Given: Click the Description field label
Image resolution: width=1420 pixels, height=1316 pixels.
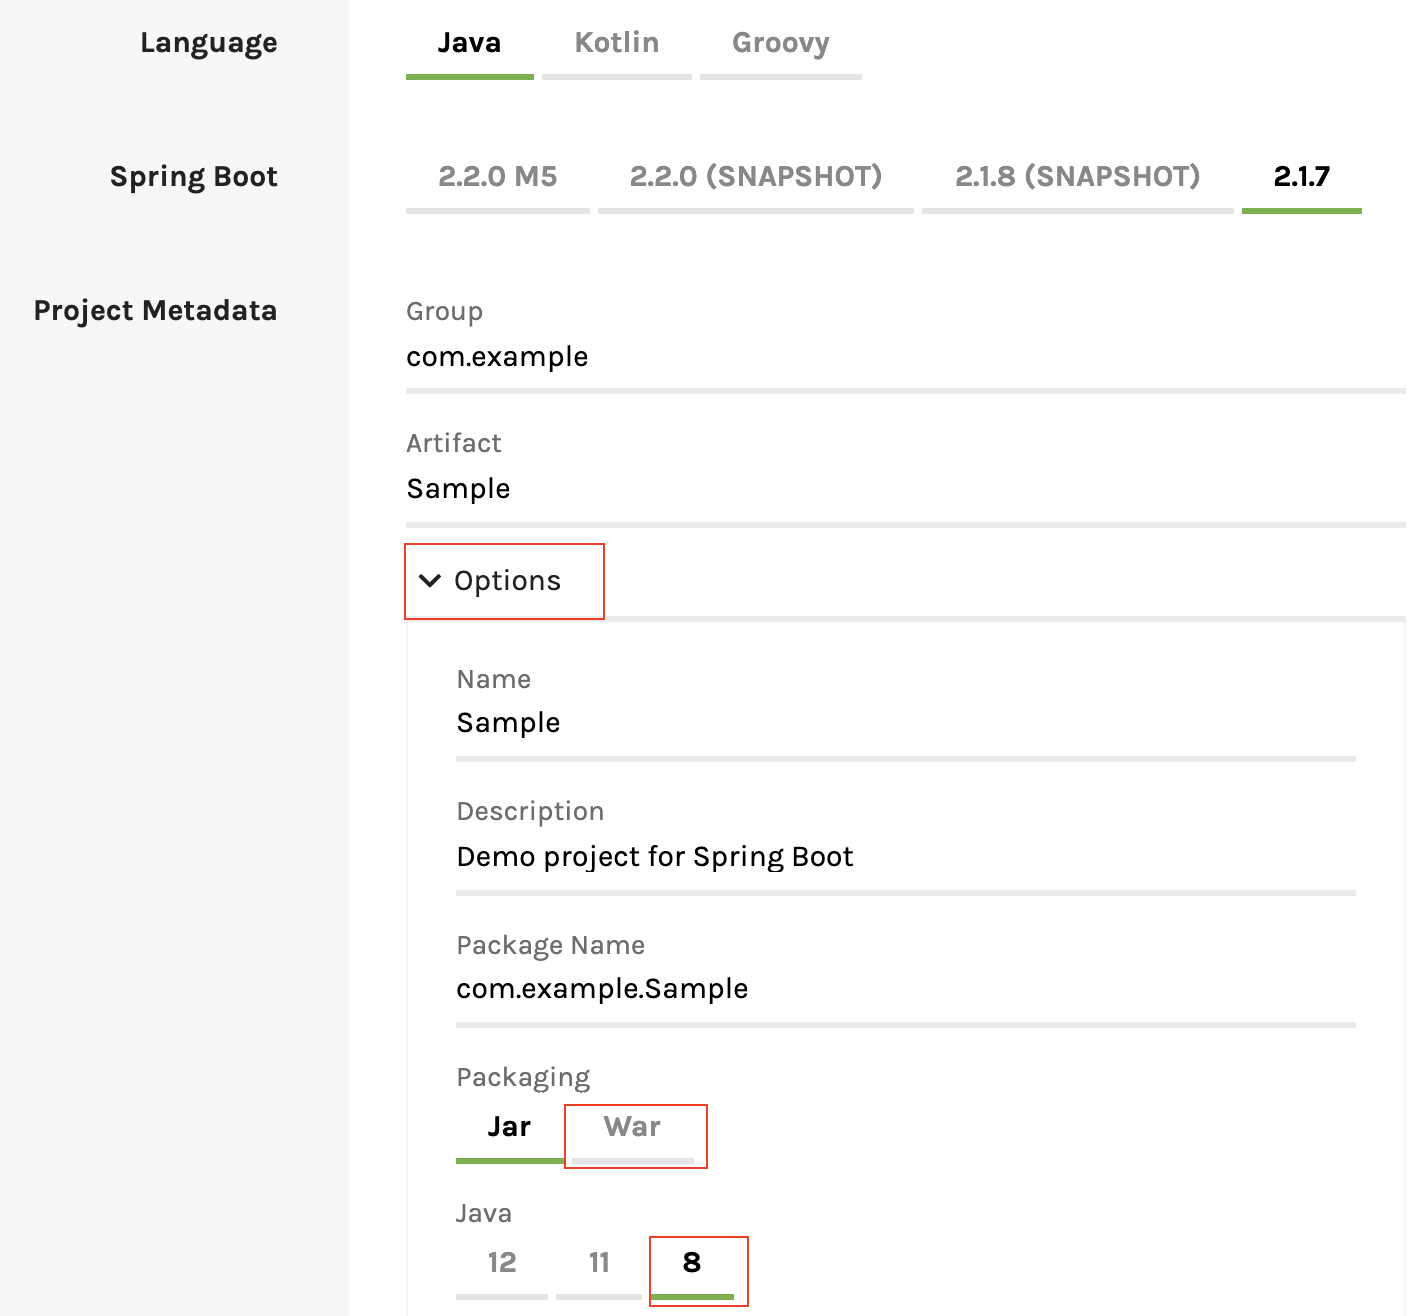Looking at the screenshot, I should (x=530, y=812).
